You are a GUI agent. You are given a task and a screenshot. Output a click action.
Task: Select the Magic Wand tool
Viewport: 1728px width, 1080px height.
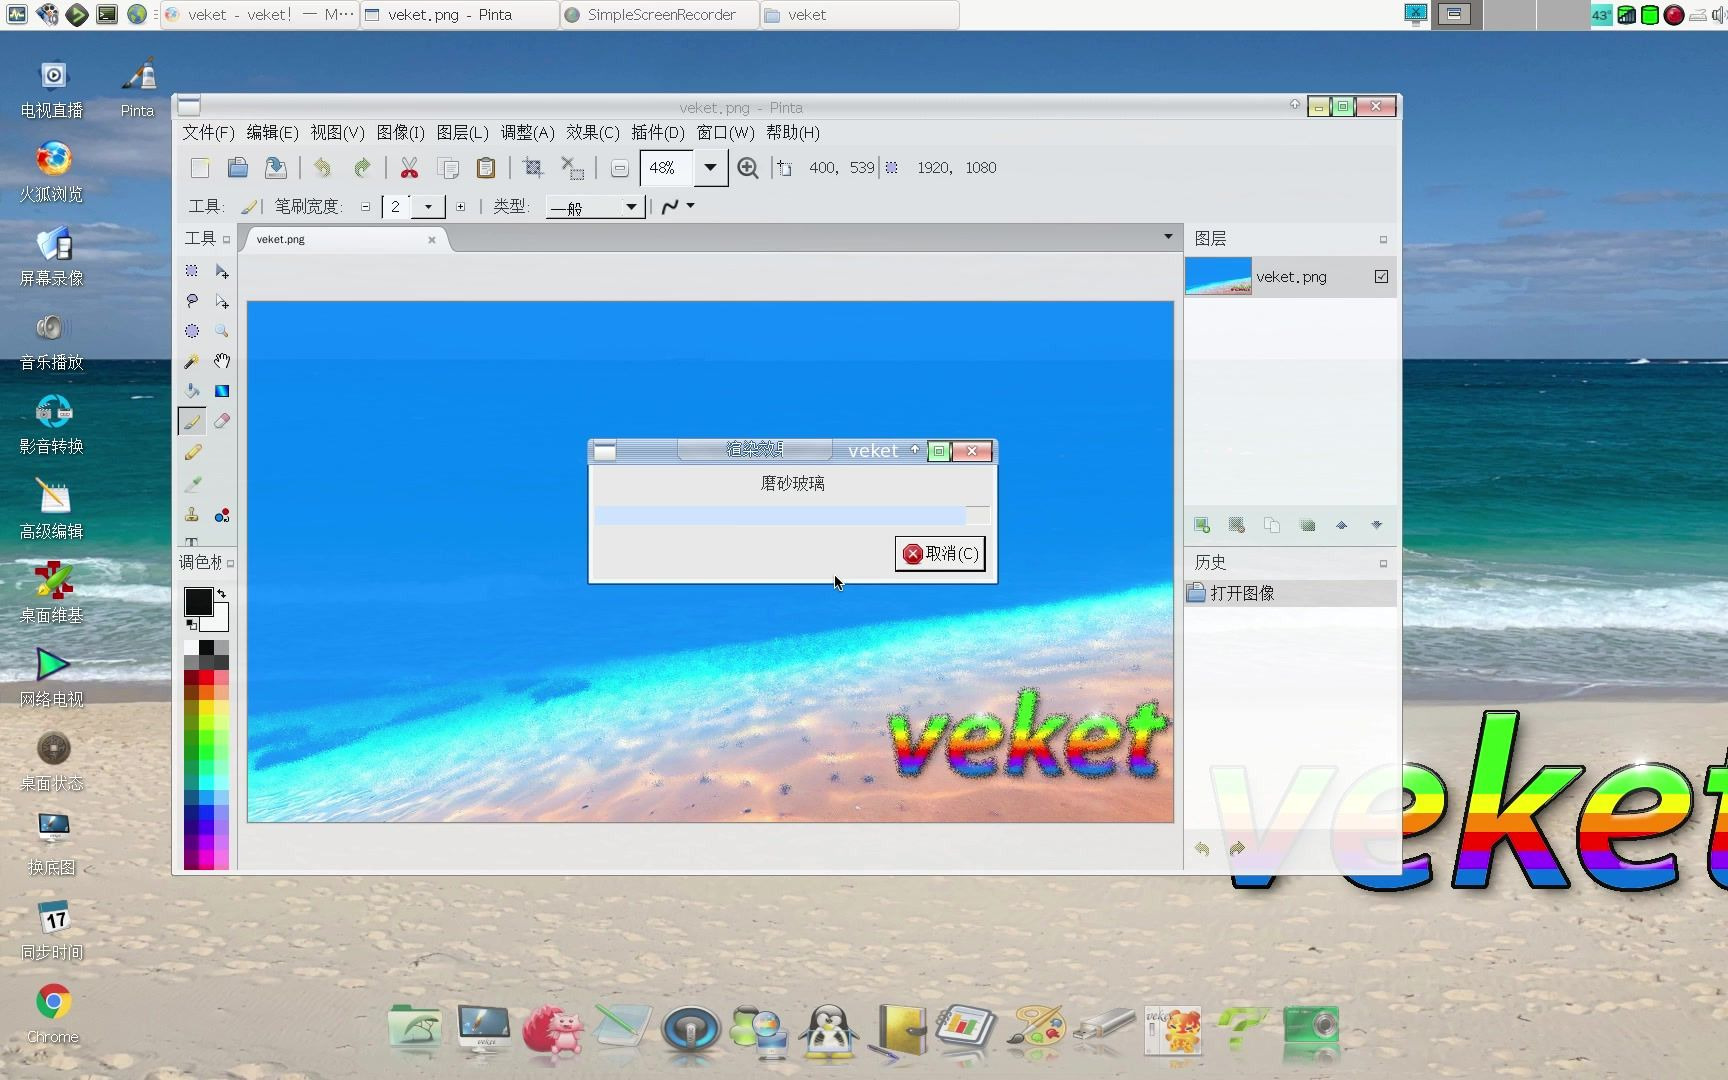191,361
